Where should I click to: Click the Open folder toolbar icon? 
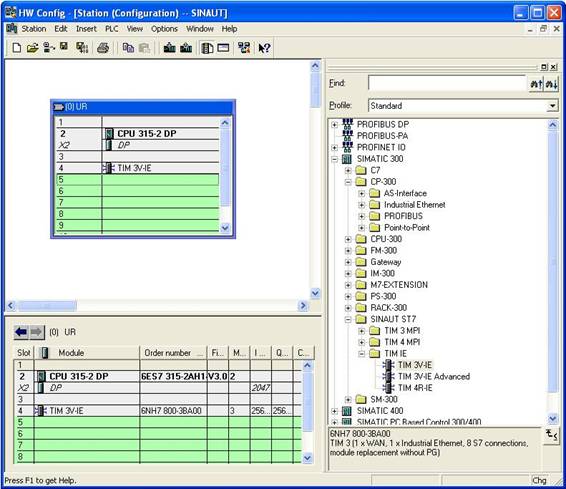tap(32, 48)
